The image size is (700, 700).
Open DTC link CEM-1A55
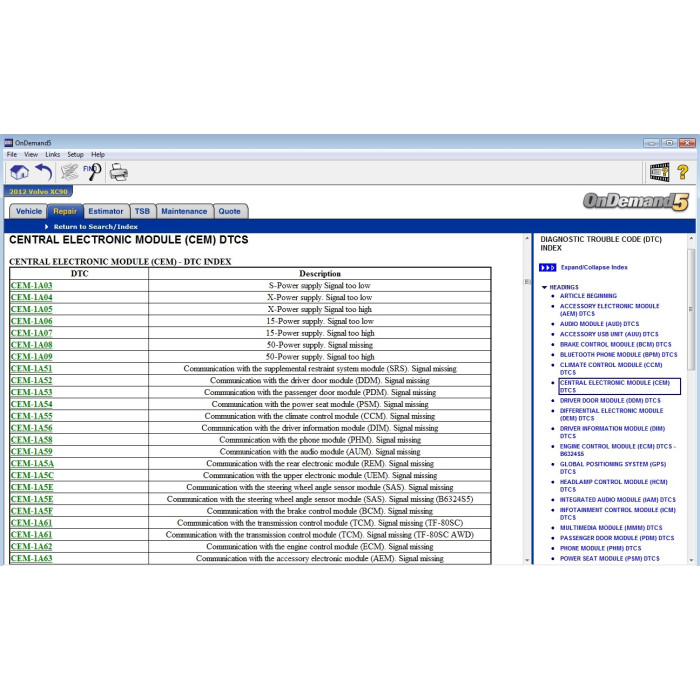(31, 416)
